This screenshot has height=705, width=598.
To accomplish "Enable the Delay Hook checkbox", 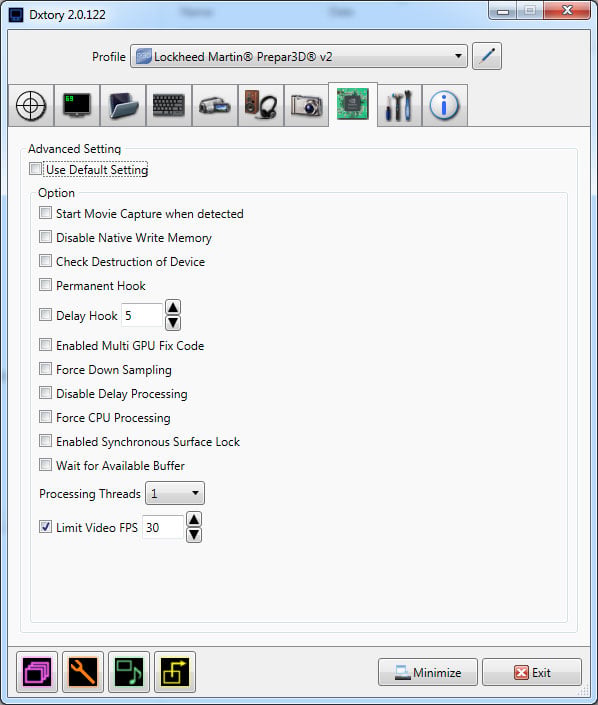I will [45, 314].
